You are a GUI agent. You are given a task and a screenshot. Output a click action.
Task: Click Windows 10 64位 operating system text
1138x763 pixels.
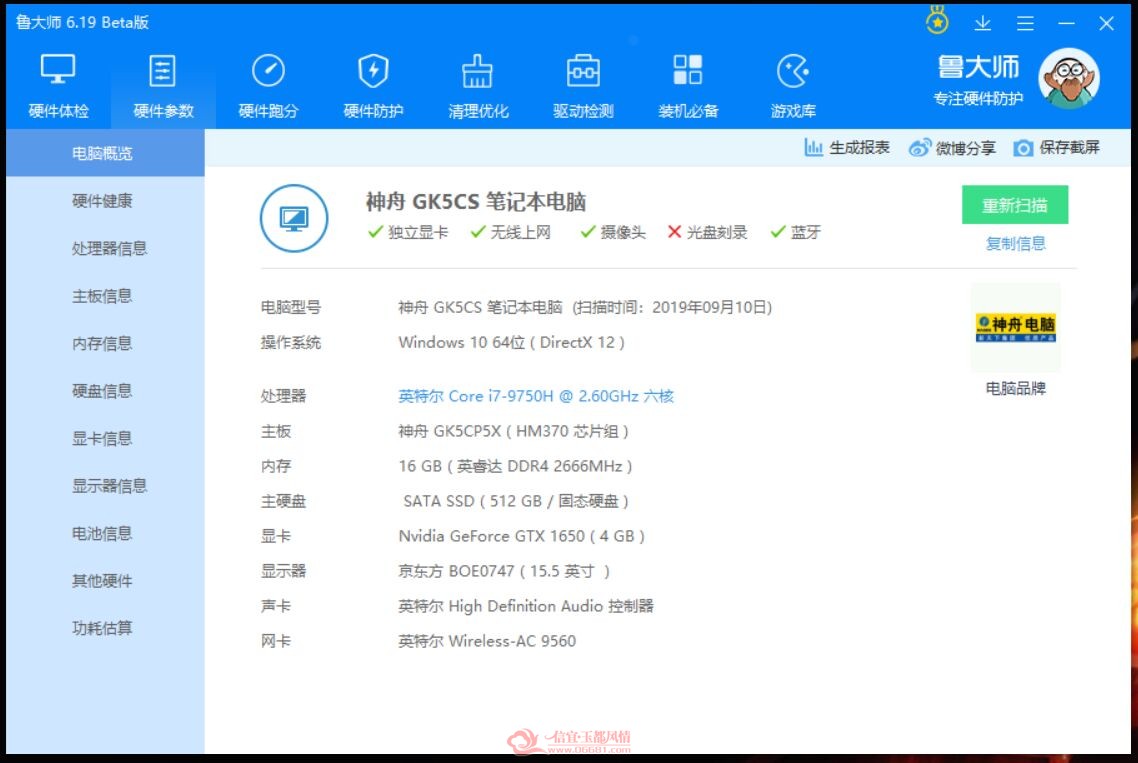[x=511, y=343]
